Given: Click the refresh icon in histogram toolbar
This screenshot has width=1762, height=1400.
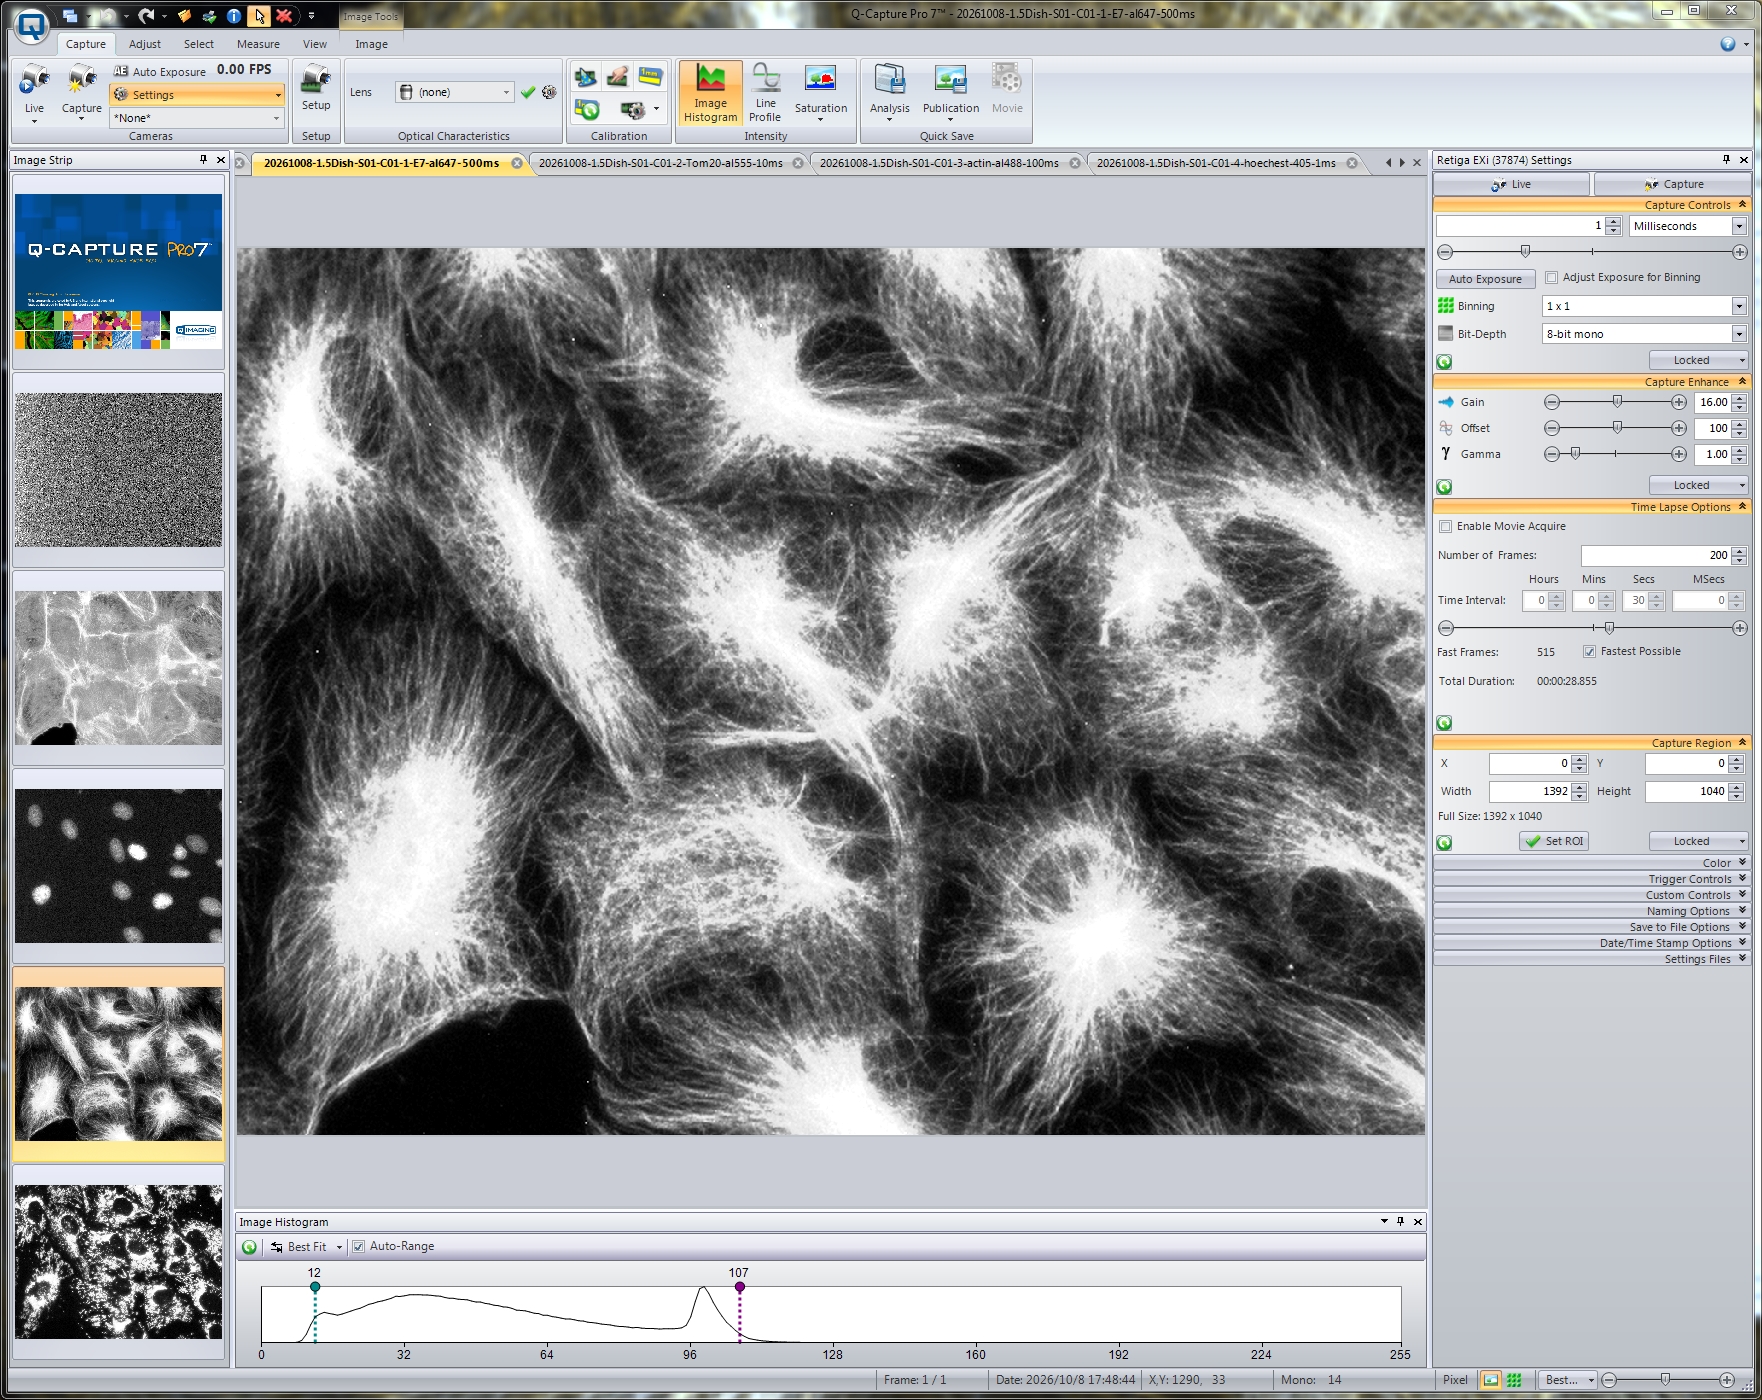Looking at the screenshot, I should [x=249, y=1247].
